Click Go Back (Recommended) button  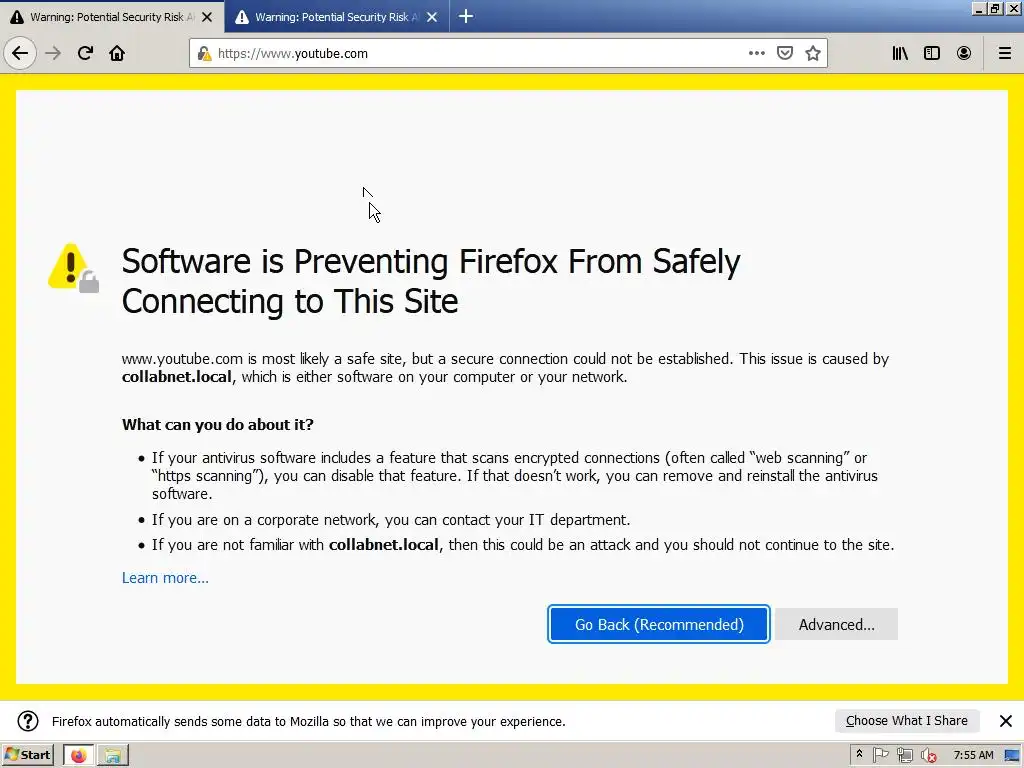coord(659,624)
